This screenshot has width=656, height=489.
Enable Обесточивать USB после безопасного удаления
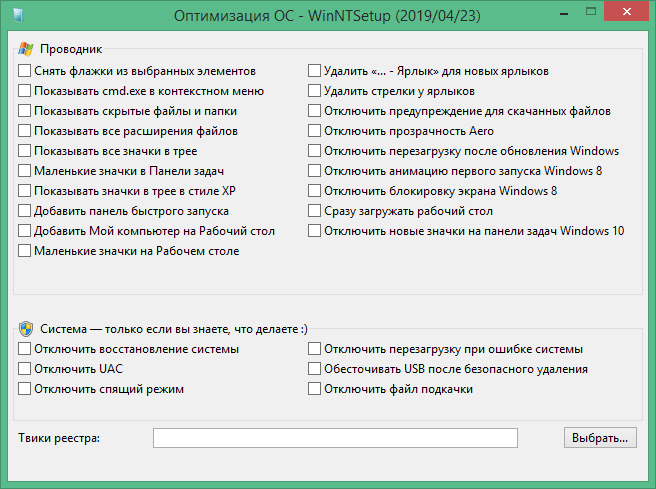[x=314, y=369]
